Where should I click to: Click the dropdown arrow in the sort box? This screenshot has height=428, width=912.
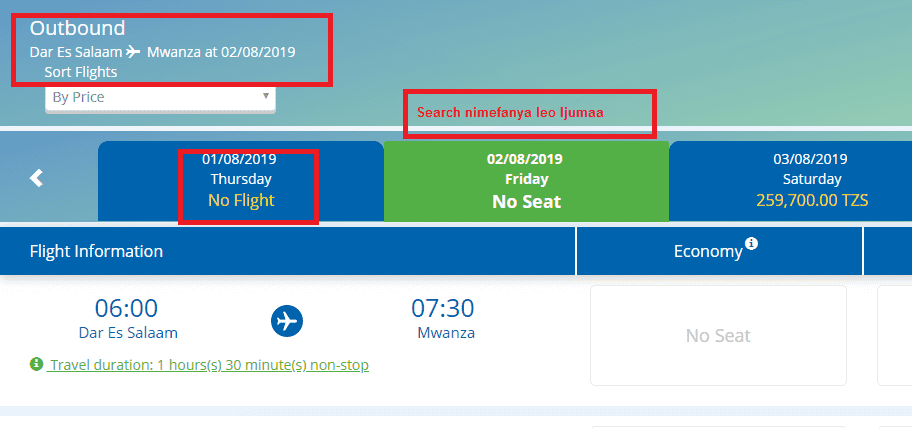(266, 95)
